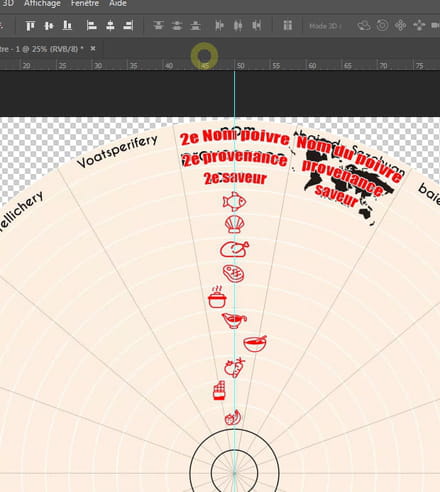This screenshot has height=492, width=440.
Task: Select the 3D slide object icon
Action: [419, 26]
